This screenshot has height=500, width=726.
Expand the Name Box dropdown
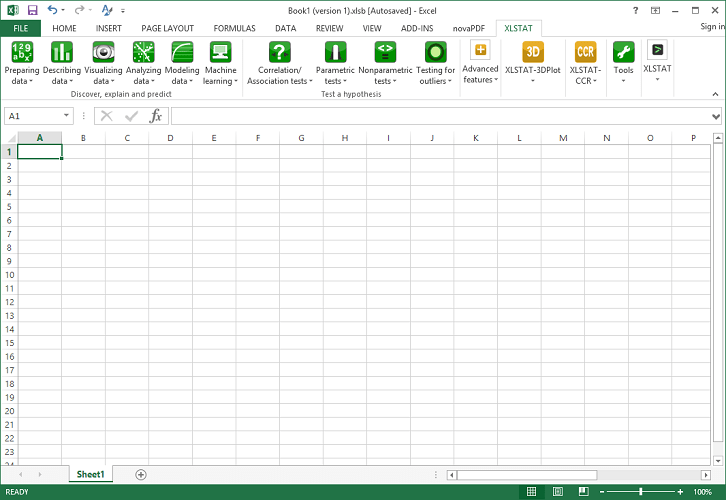66,116
